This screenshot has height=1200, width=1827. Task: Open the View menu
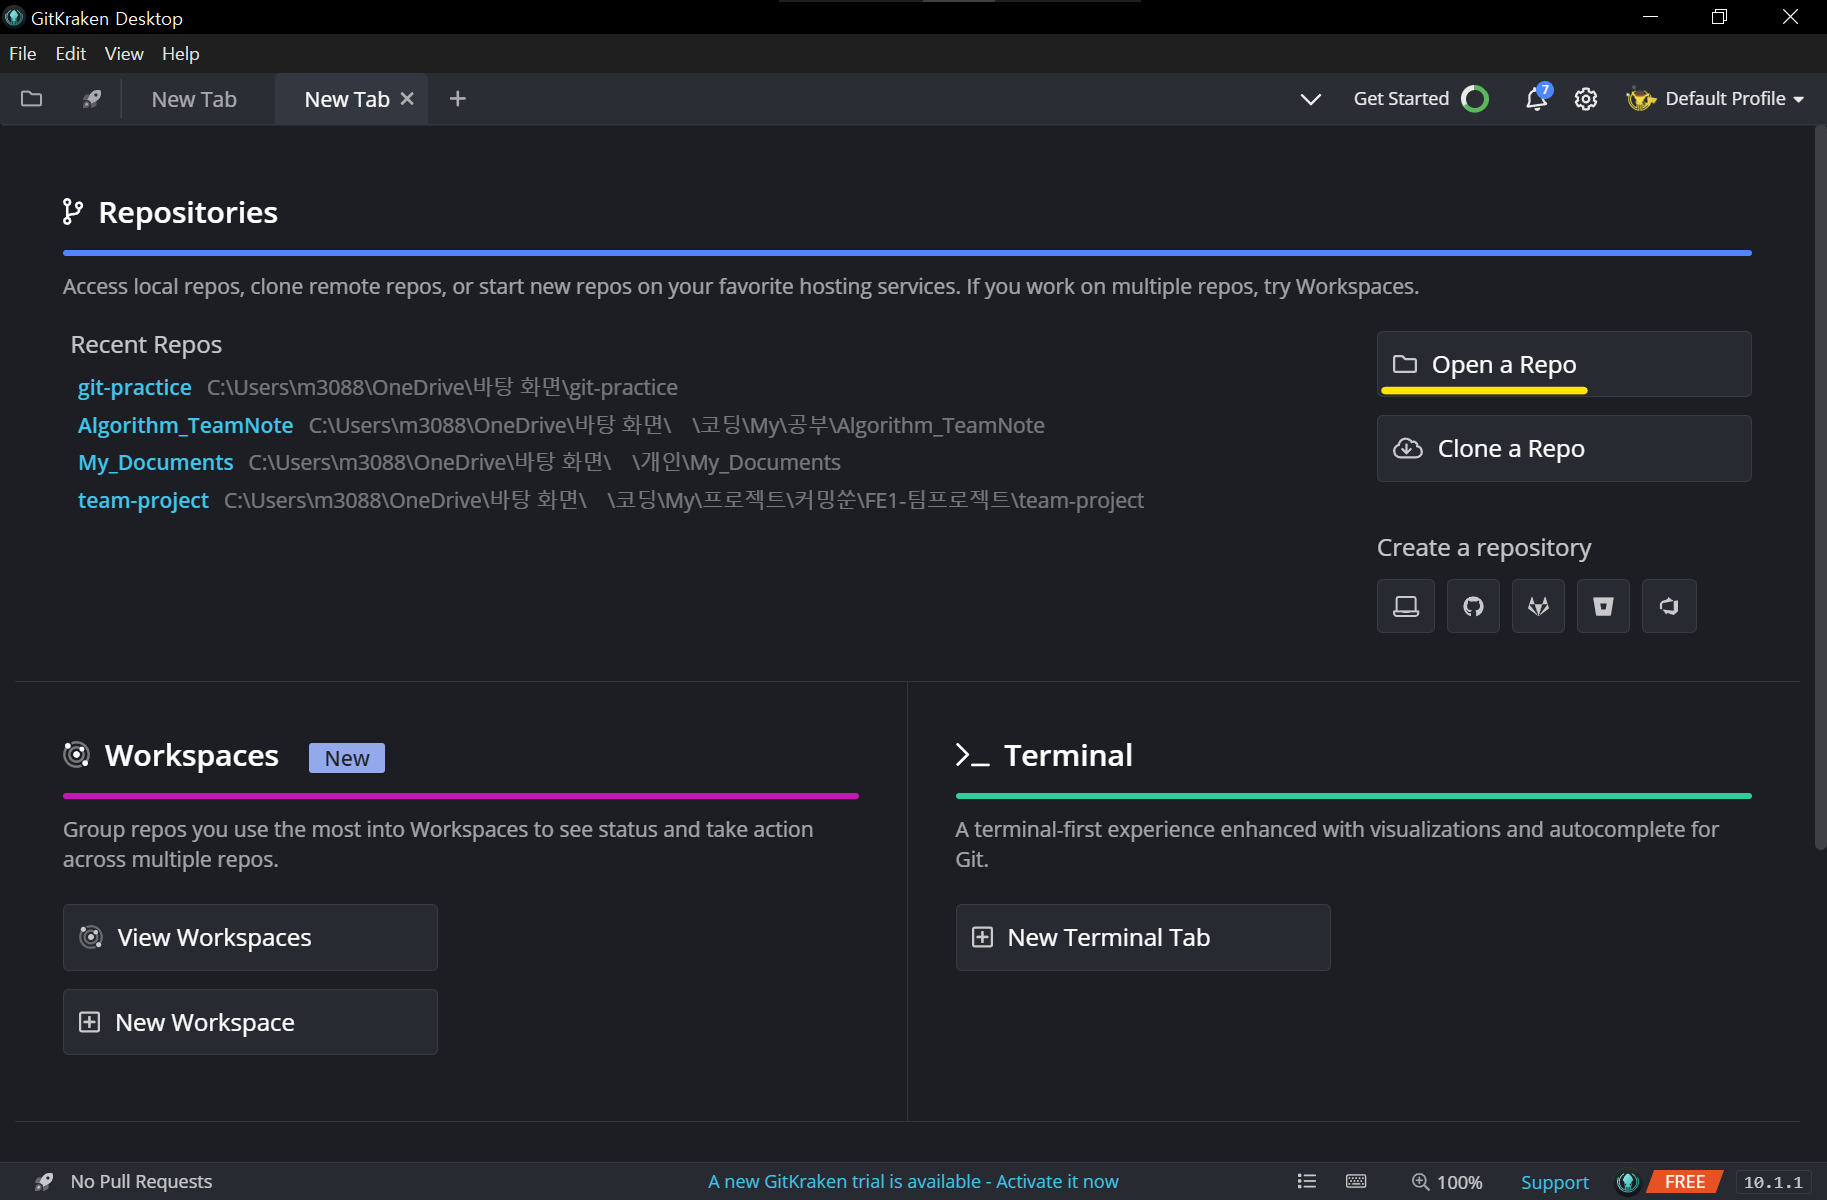124,54
